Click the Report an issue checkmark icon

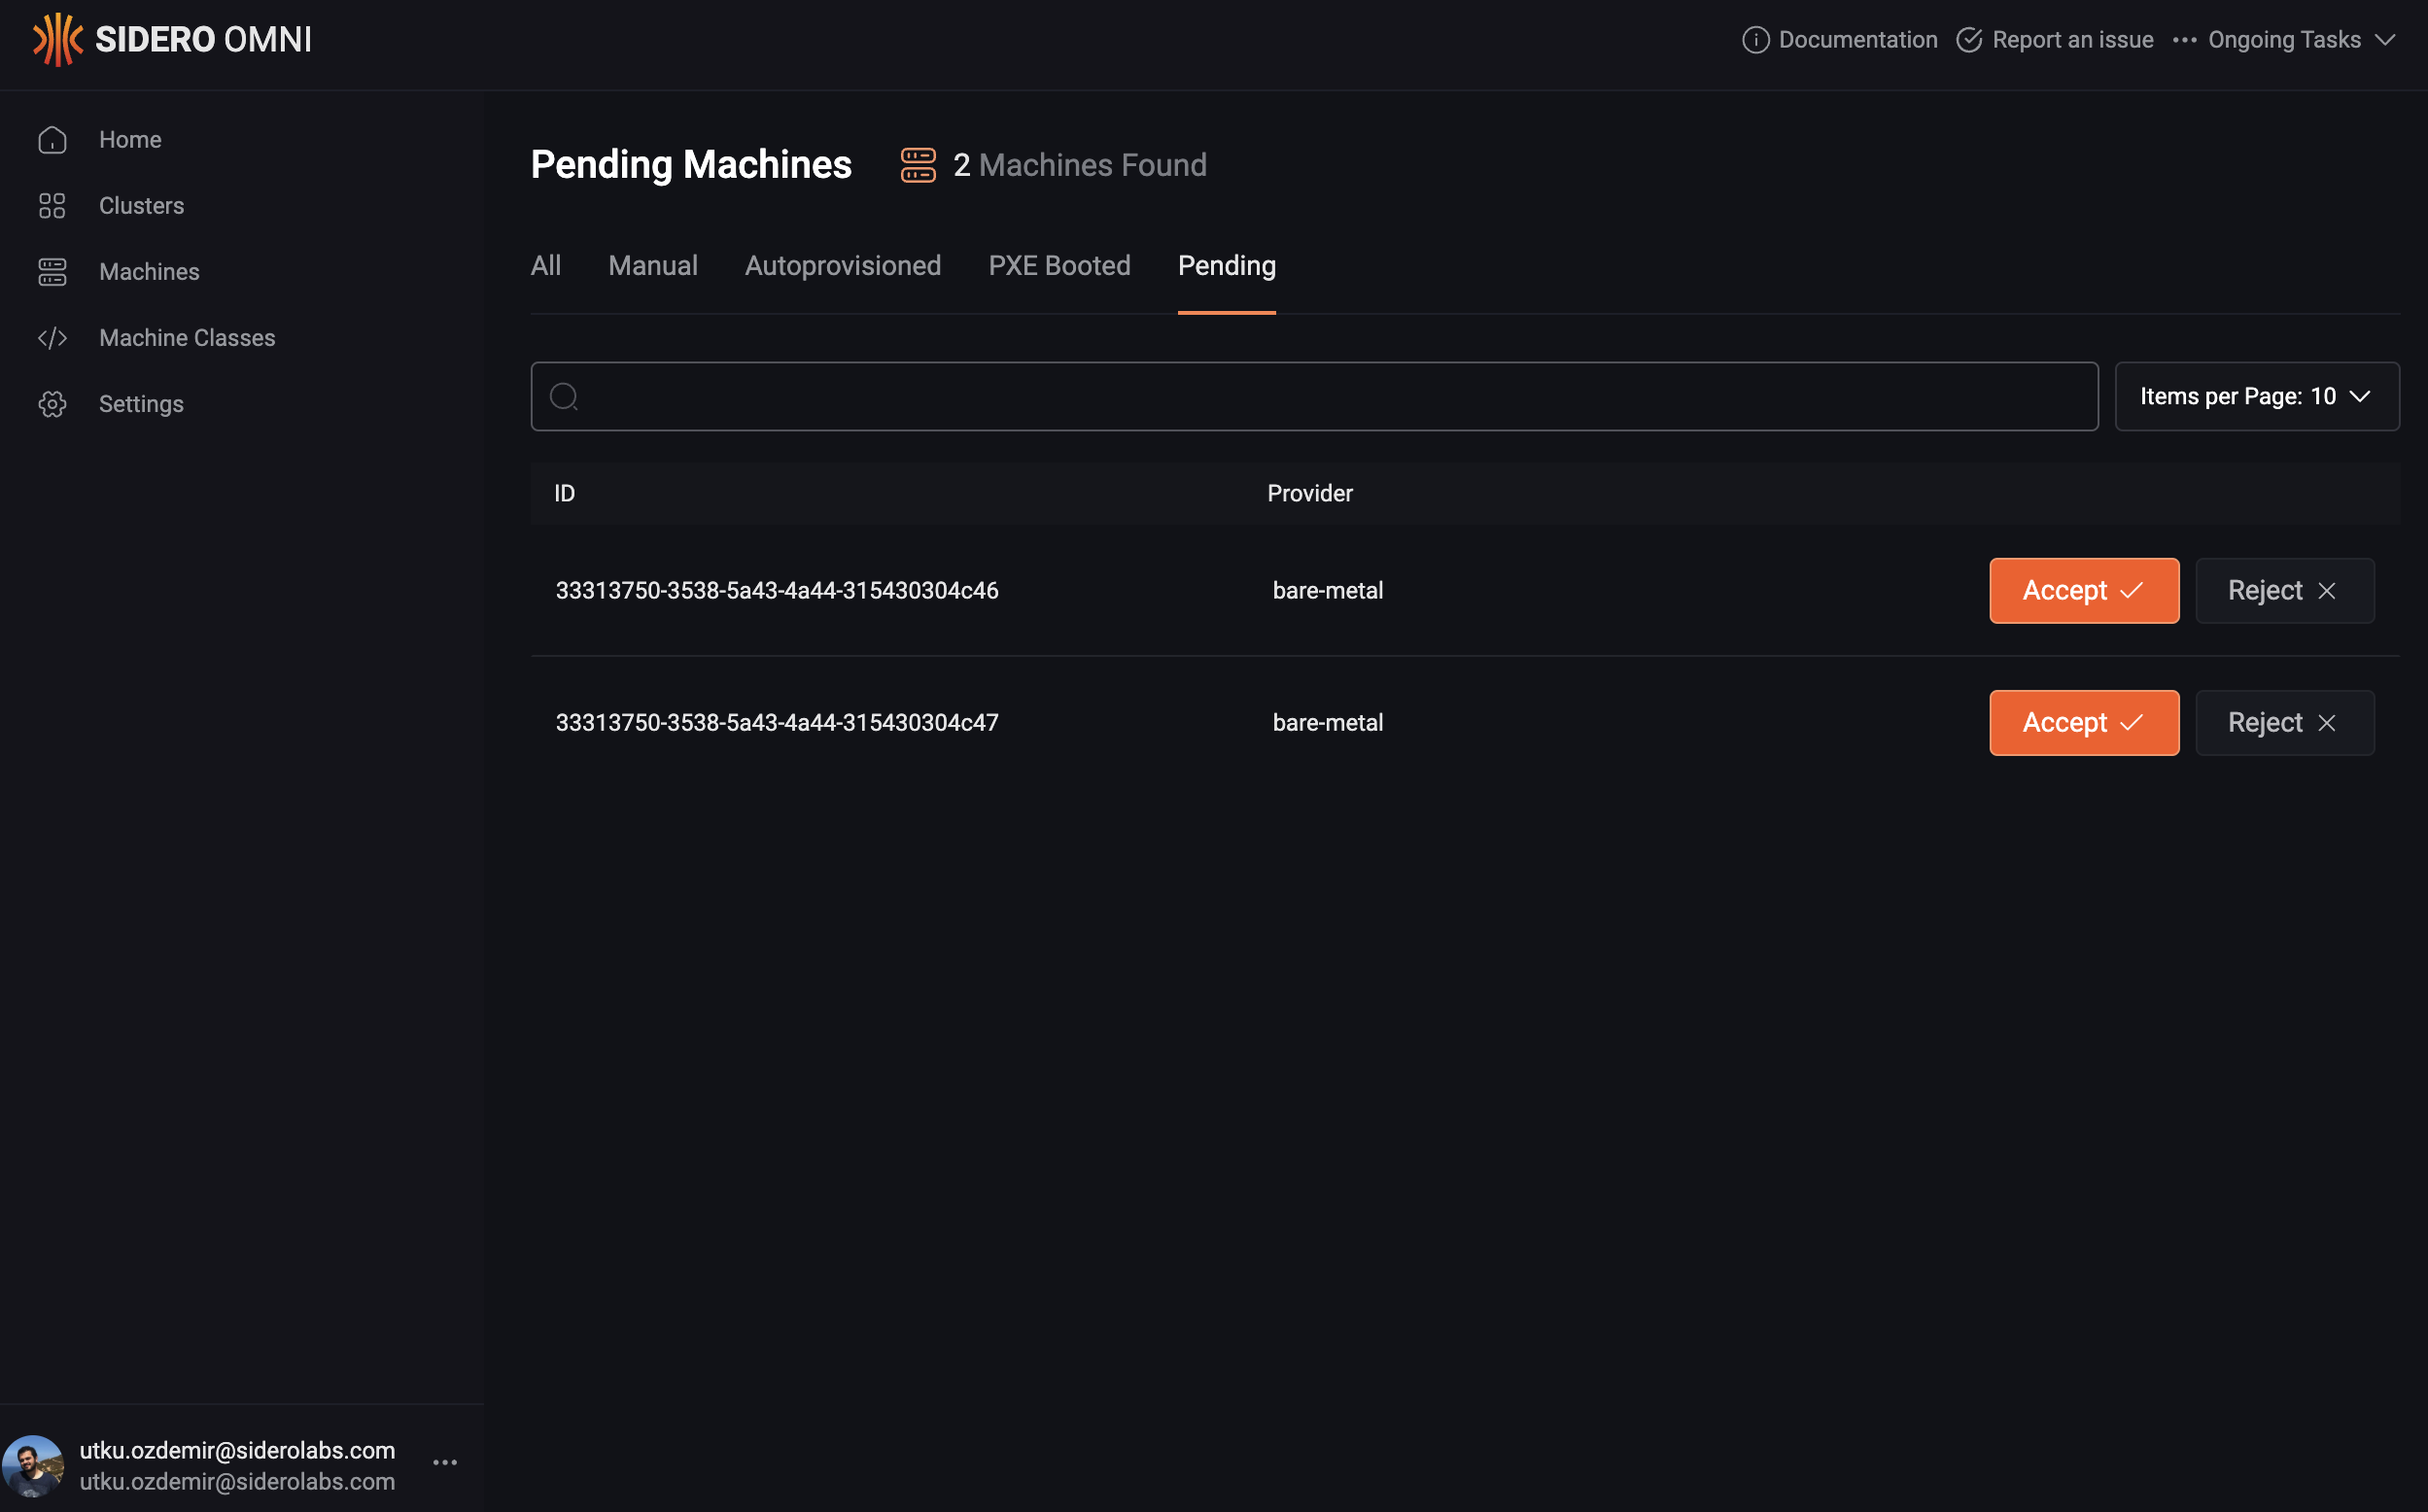point(1968,40)
